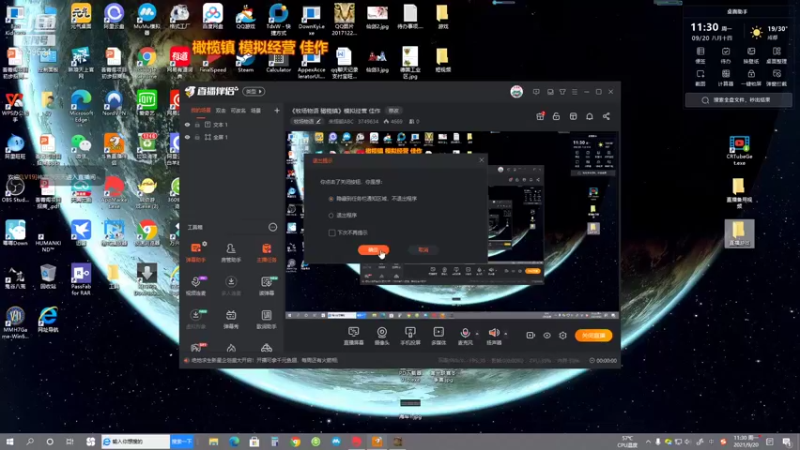
Task: Select the 退出程序 radio option
Action: (331, 215)
